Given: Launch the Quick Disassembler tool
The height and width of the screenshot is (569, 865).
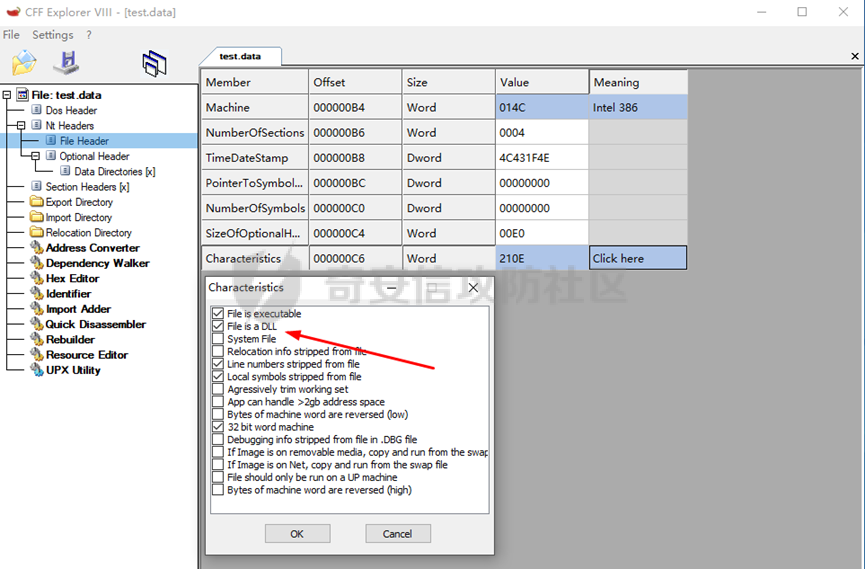Looking at the screenshot, I should (x=95, y=324).
